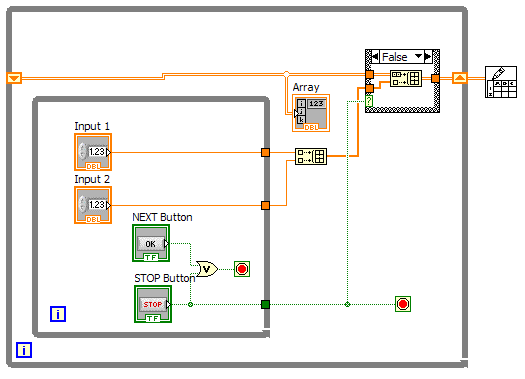Image resolution: width=525 pixels, height=379 pixels.
Task: Click upper input tunnel on case structure
Action: (369, 74)
